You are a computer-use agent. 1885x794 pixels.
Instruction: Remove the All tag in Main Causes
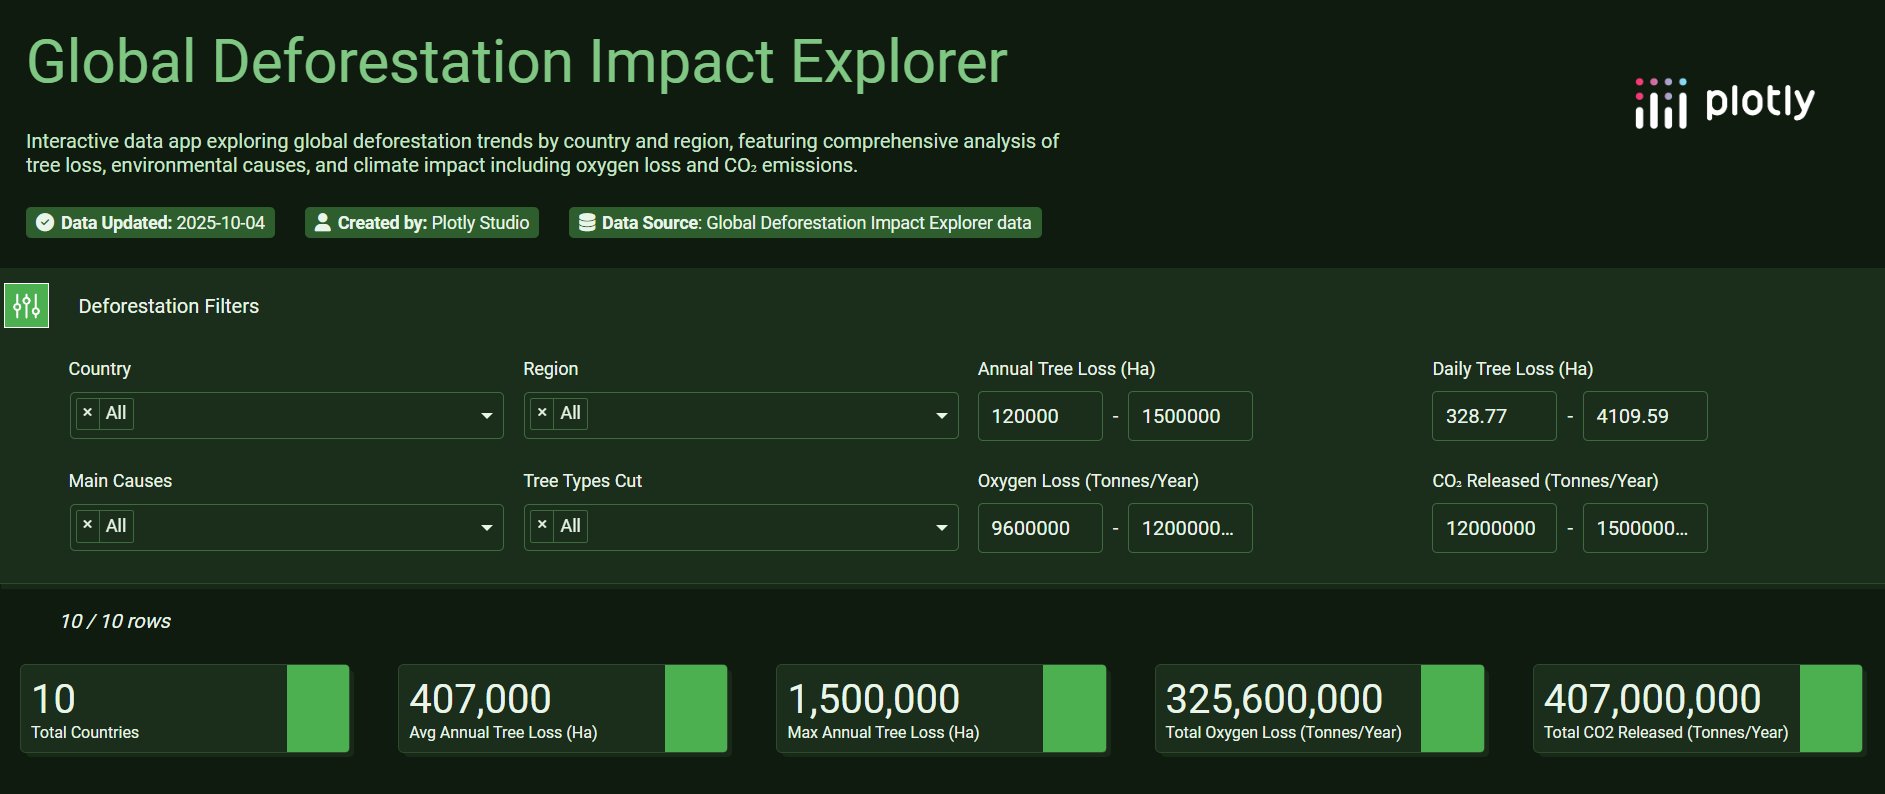88,526
